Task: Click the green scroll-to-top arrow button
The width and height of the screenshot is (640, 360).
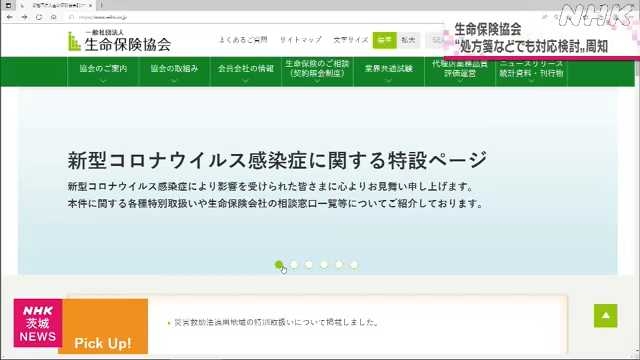Action: [x=605, y=316]
